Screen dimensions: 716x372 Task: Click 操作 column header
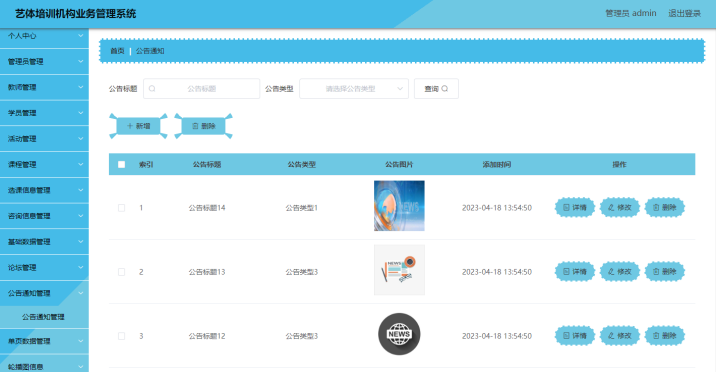coord(619,164)
